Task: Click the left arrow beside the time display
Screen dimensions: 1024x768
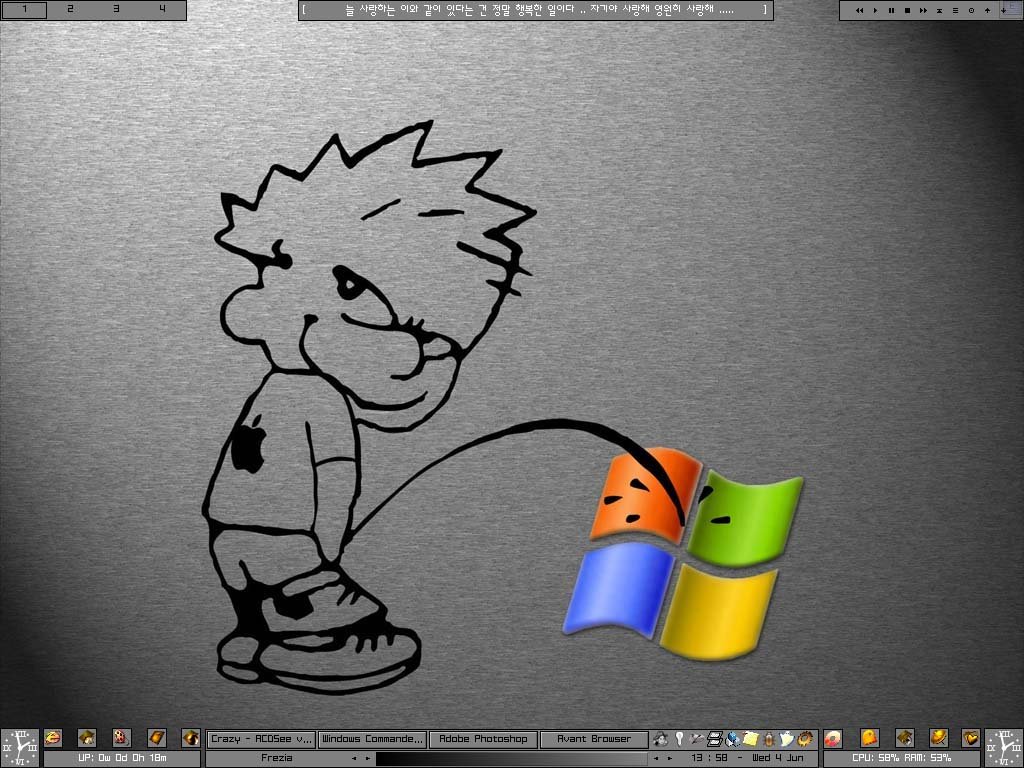Action: (656, 759)
